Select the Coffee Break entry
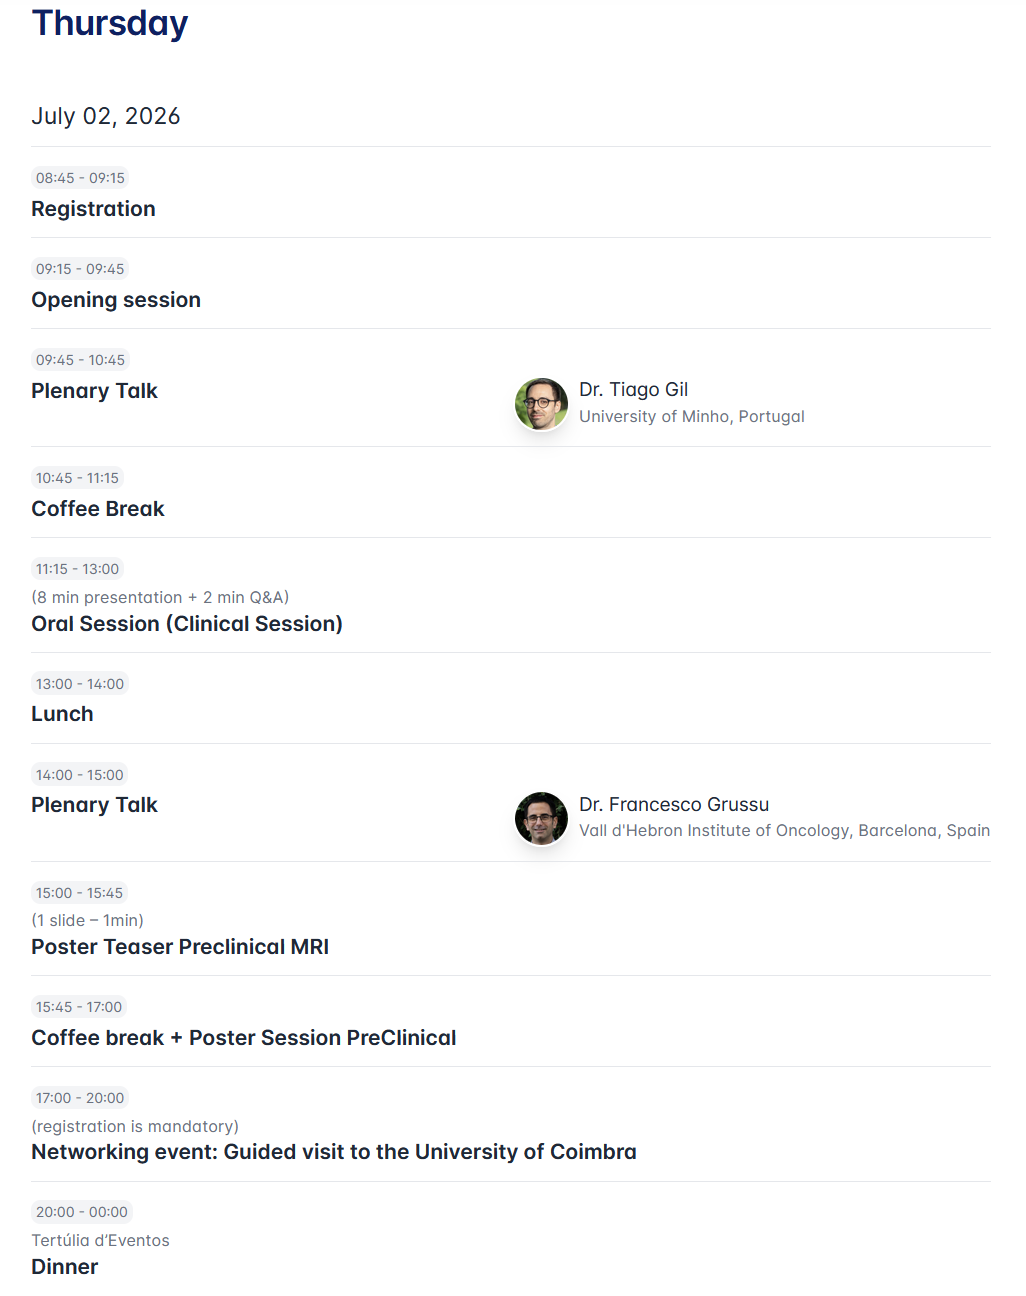The width and height of the screenshot is (1026, 1296). (x=98, y=509)
